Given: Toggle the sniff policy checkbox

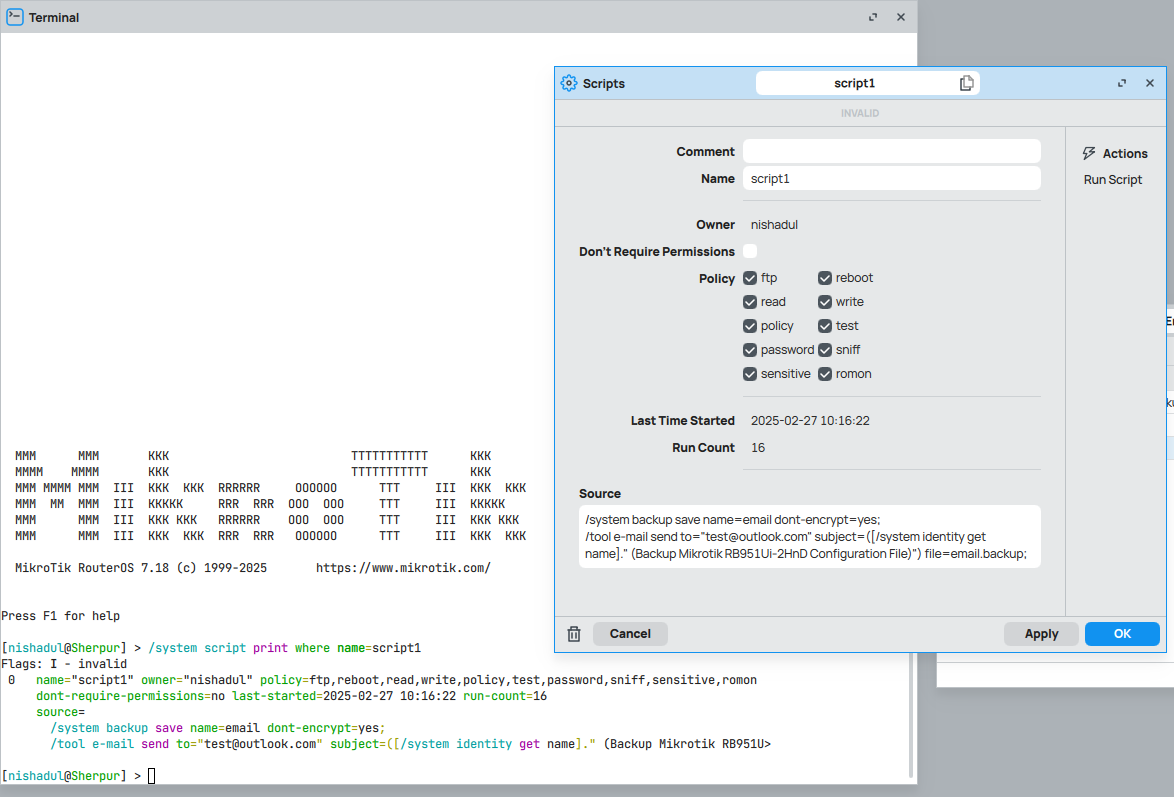Looking at the screenshot, I should pyautogui.click(x=825, y=350).
